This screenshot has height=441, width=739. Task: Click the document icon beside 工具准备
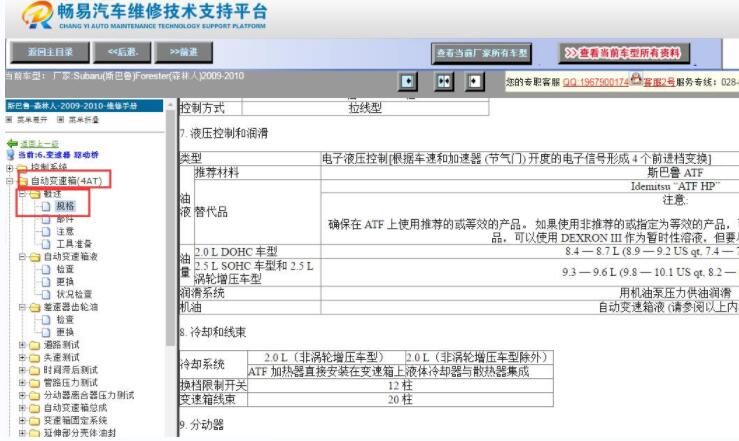click(x=46, y=244)
